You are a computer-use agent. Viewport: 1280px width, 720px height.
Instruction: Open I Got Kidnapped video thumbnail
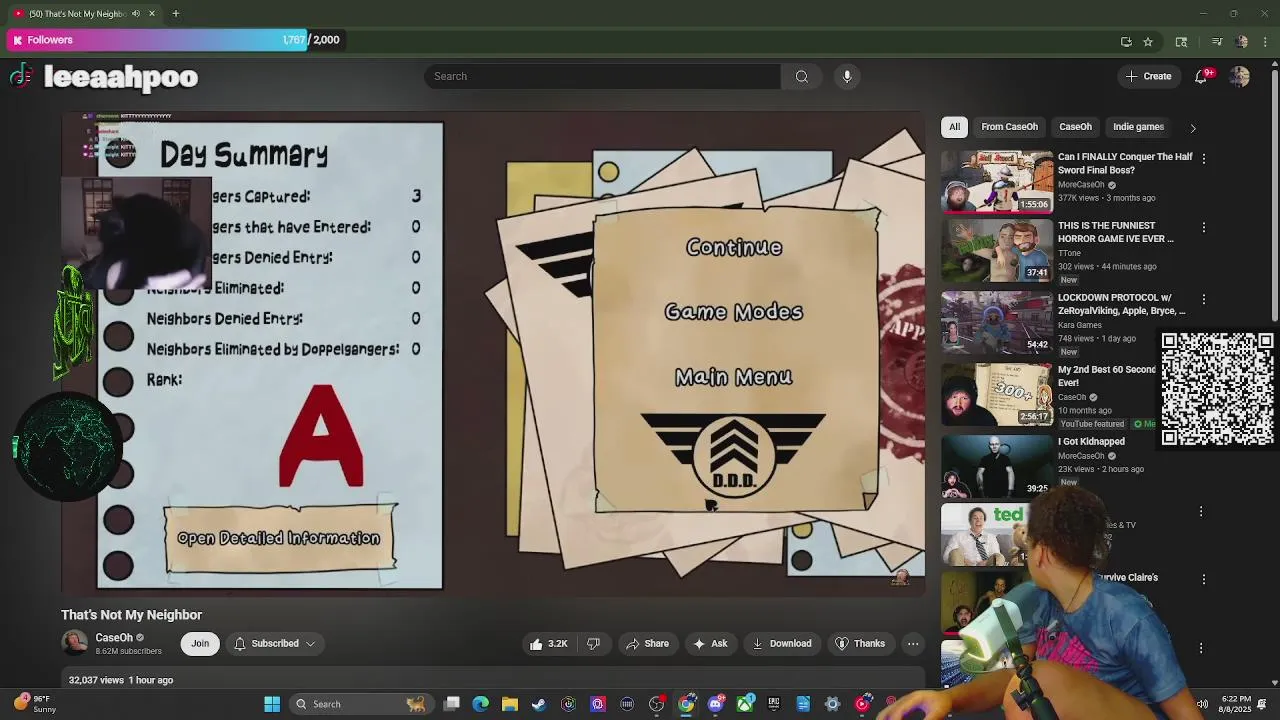point(997,464)
